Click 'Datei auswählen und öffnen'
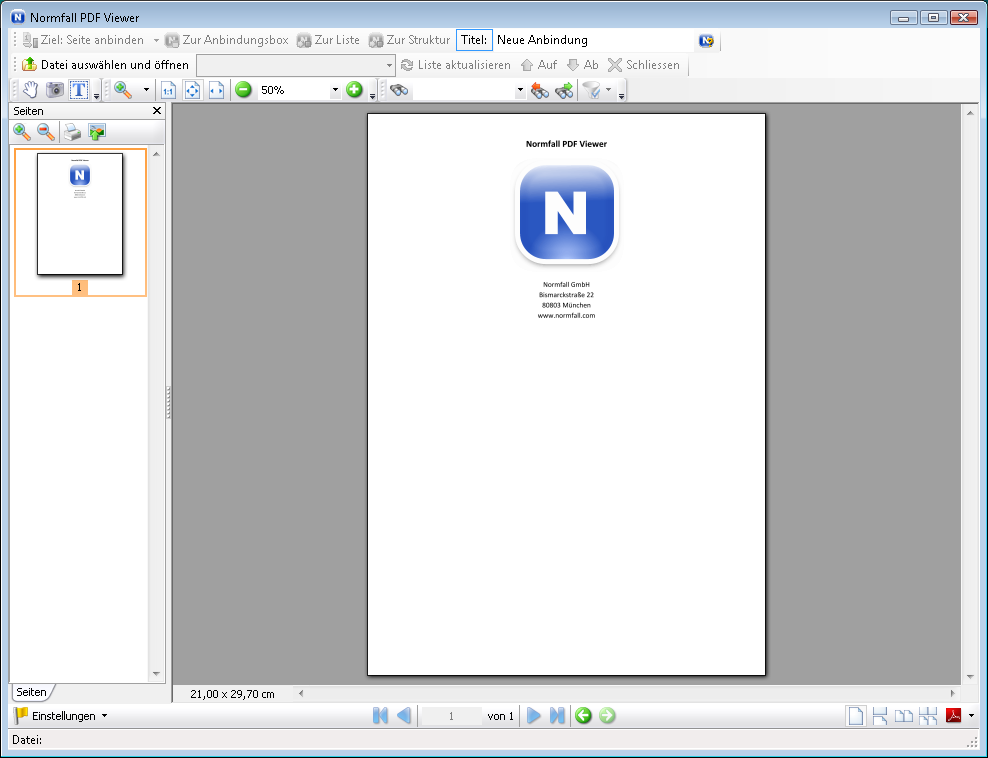988x758 pixels. 105,65
